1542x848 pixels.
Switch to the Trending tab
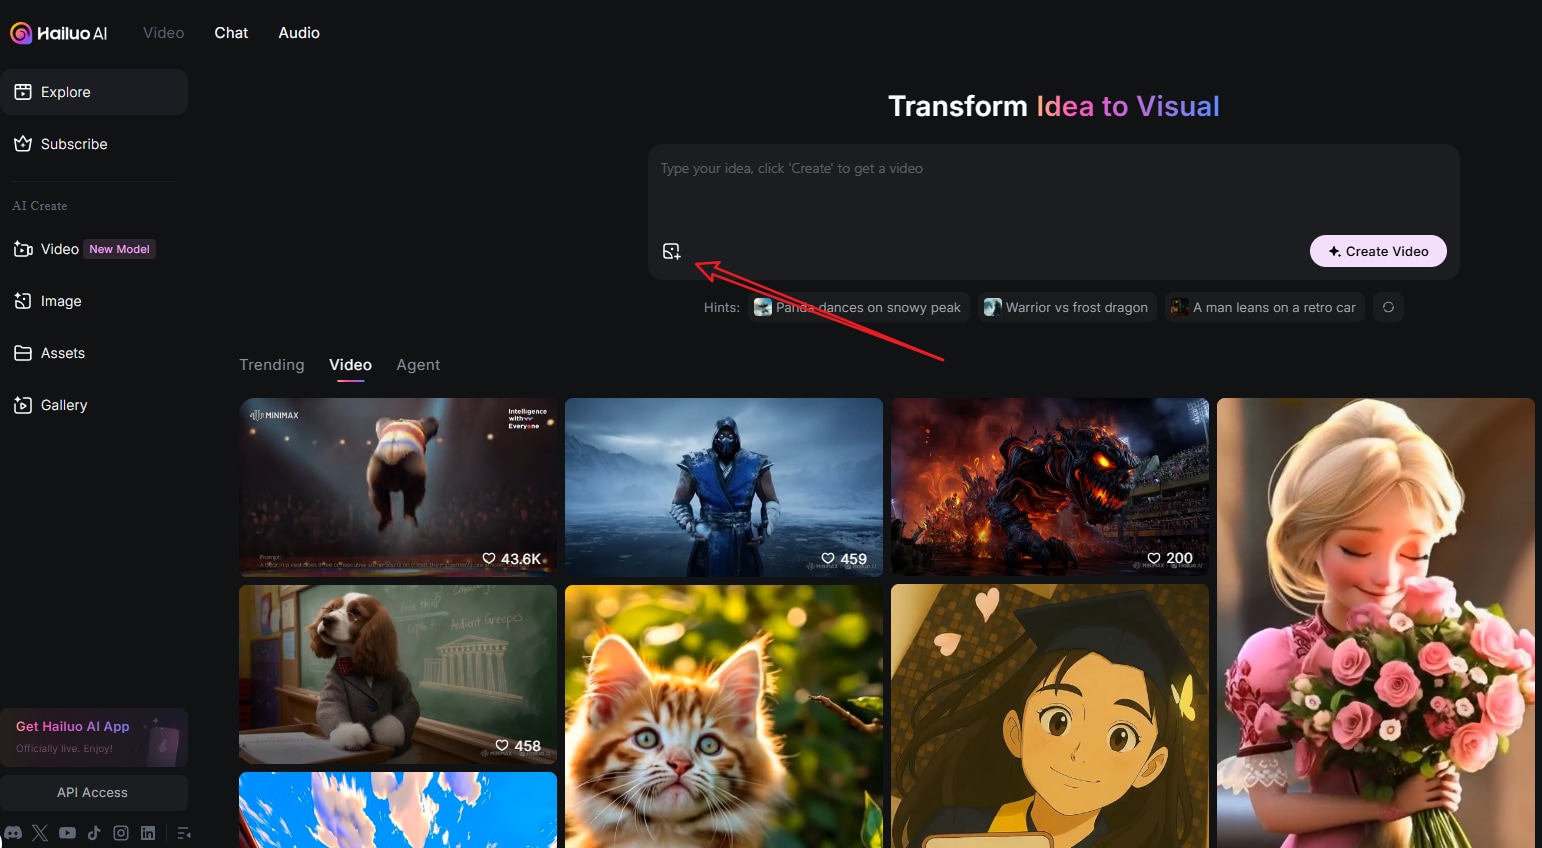pyautogui.click(x=272, y=365)
